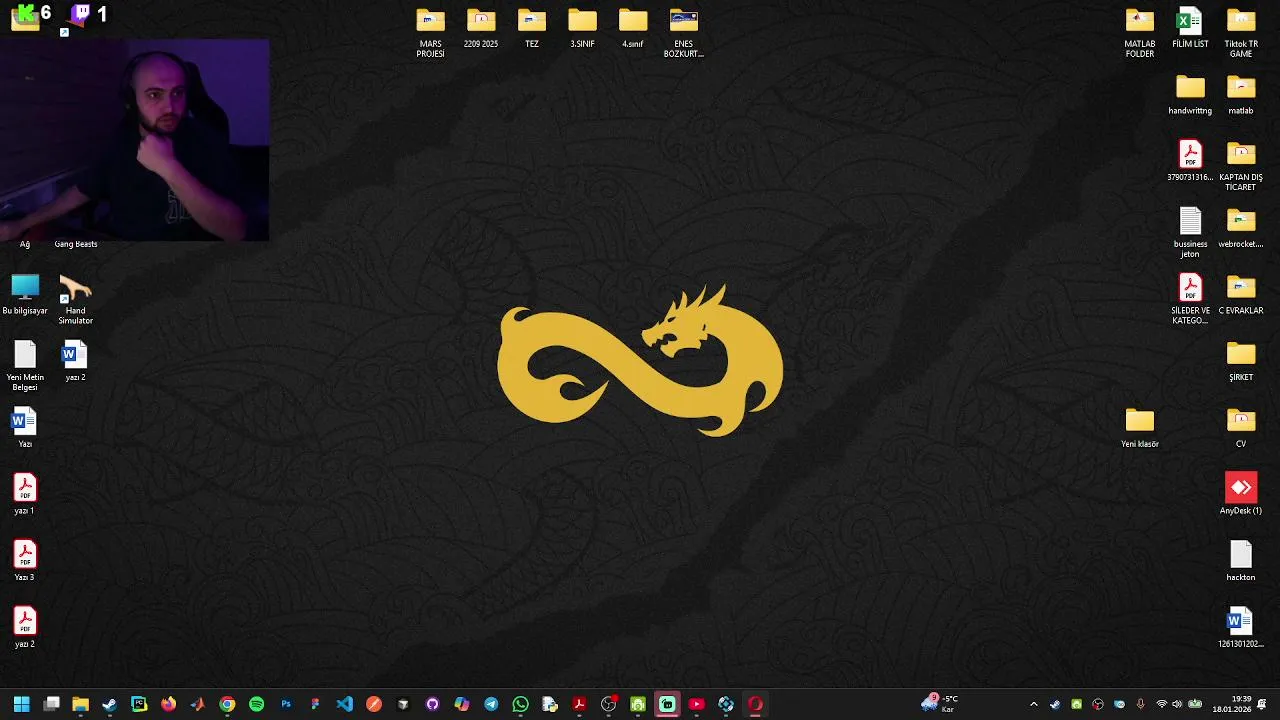Open the 1261301202 Word document
1280x720 pixels.
1241,629
